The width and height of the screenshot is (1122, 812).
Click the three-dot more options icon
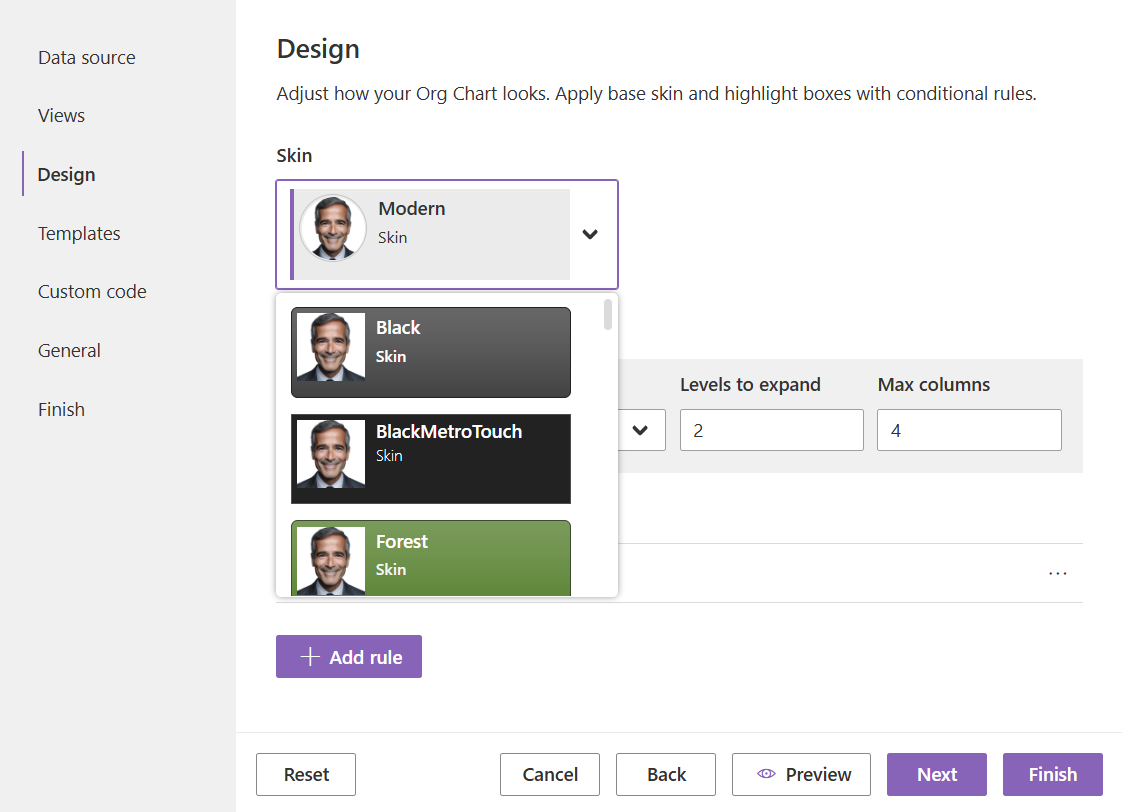click(1057, 574)
